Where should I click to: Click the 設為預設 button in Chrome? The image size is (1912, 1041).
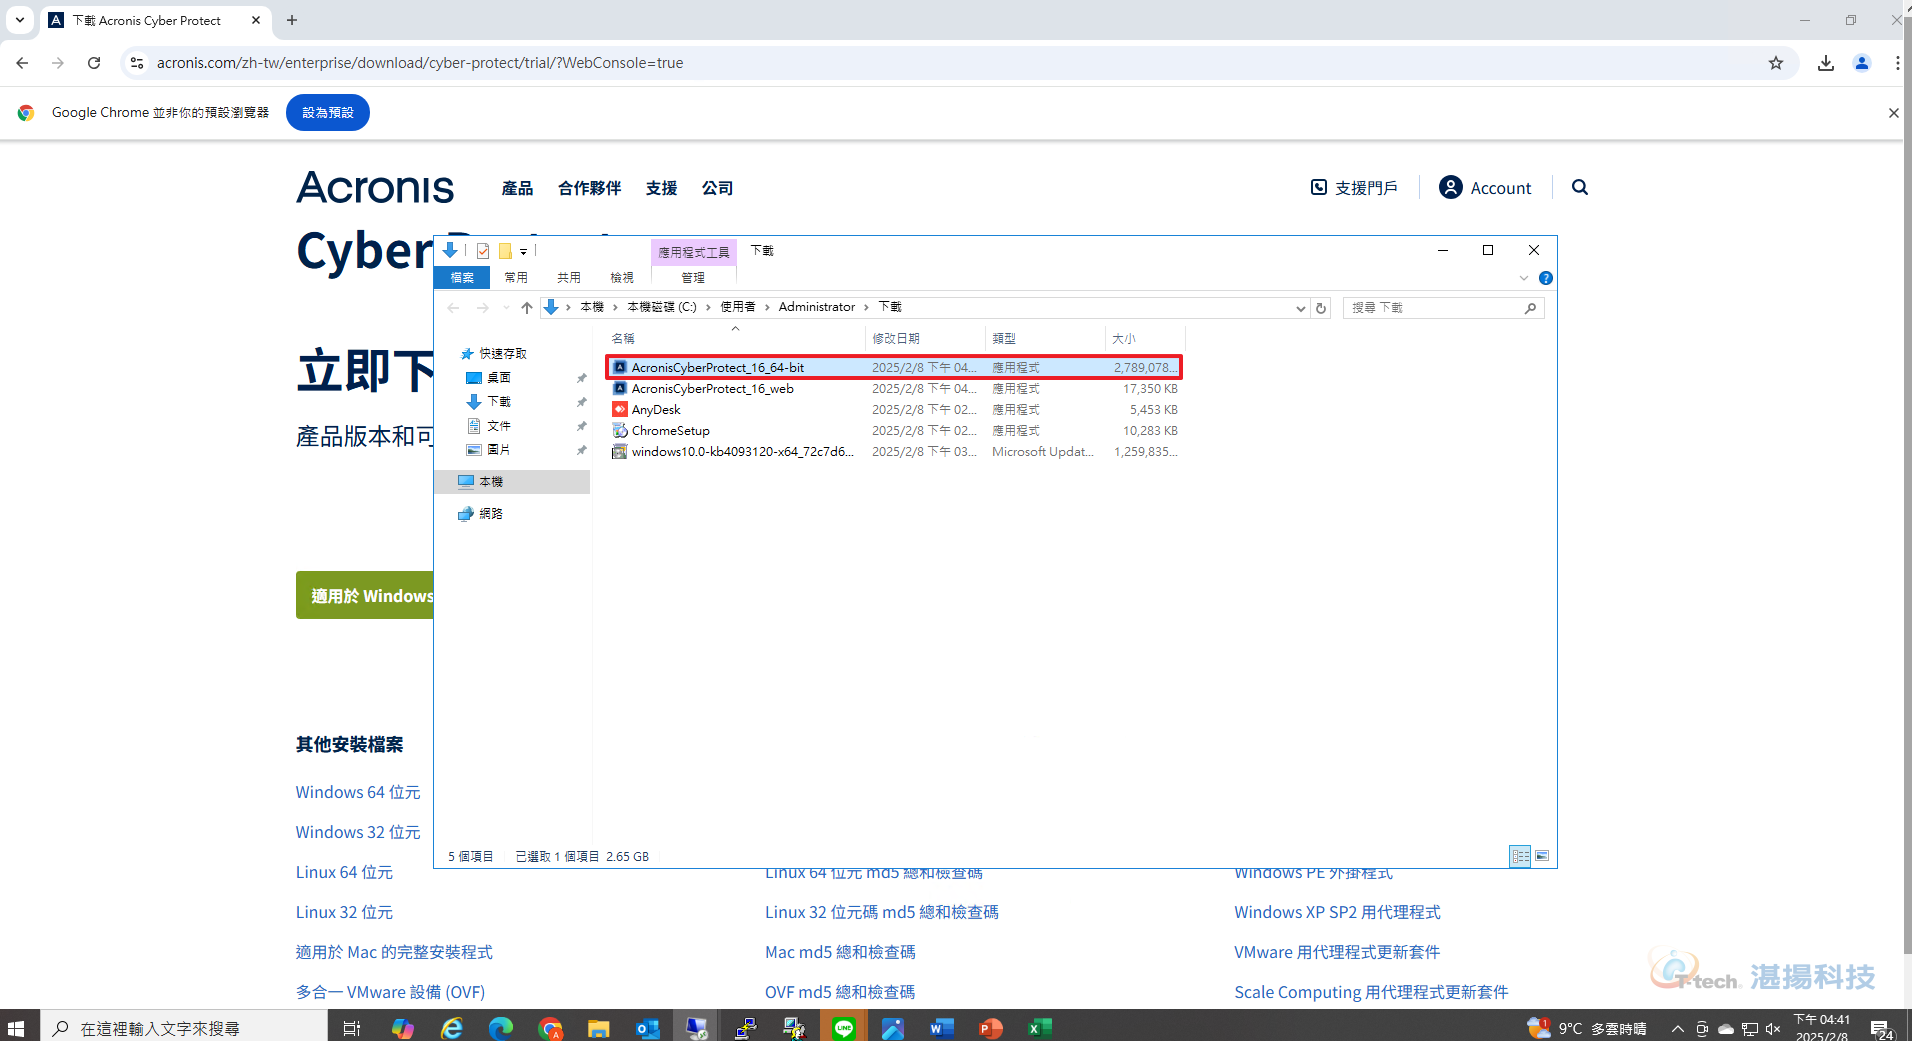pyautogui.click(x=328, y=113)
